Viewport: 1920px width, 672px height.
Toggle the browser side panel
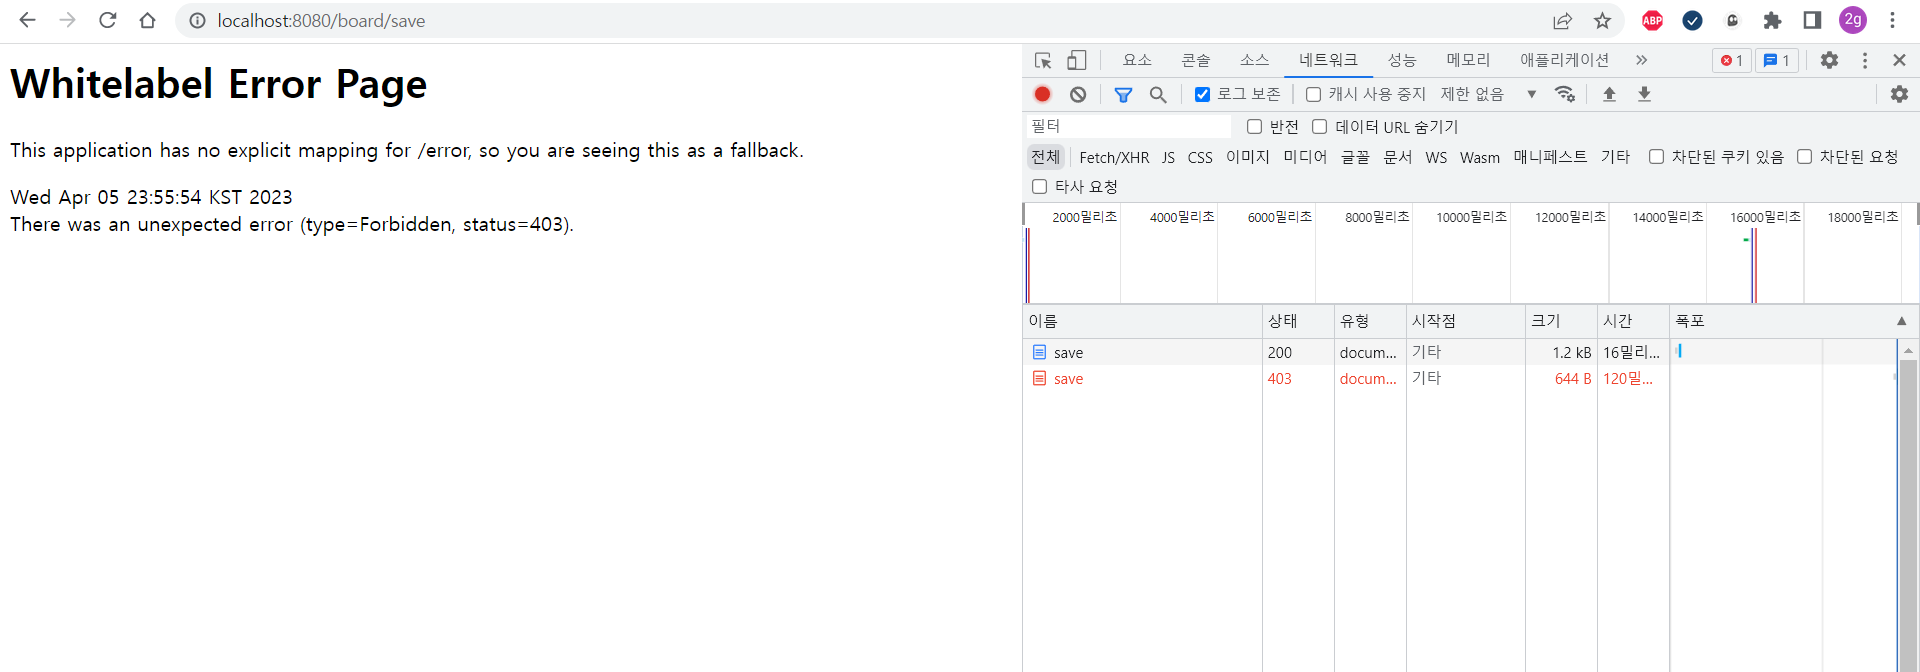click(1812, 20)
